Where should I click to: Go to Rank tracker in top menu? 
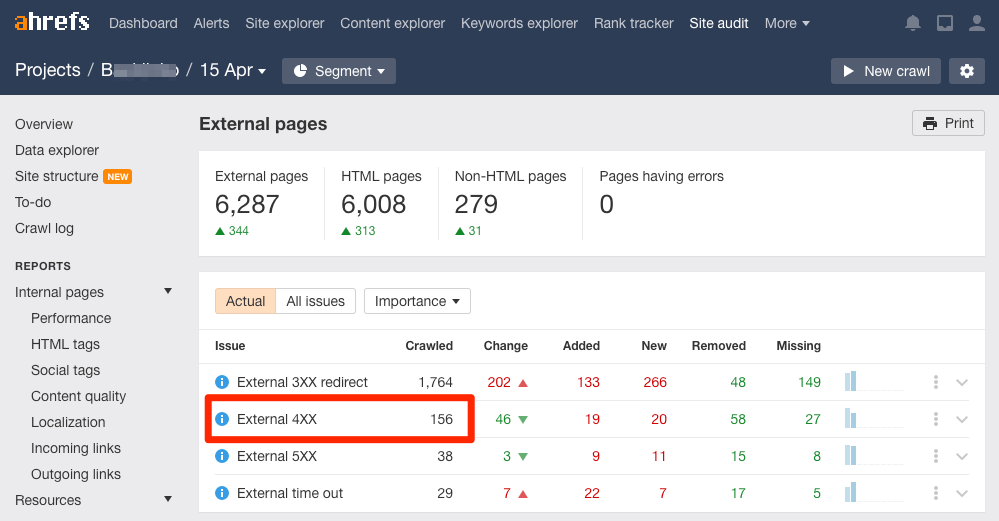pyautogui.click(x=633, y=23)
